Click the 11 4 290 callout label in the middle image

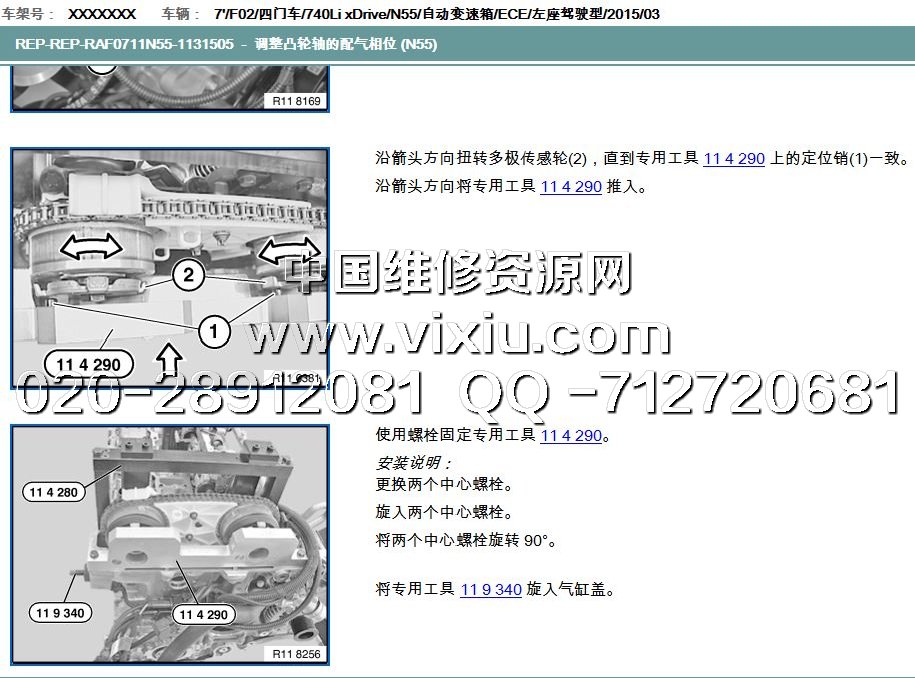88,365
